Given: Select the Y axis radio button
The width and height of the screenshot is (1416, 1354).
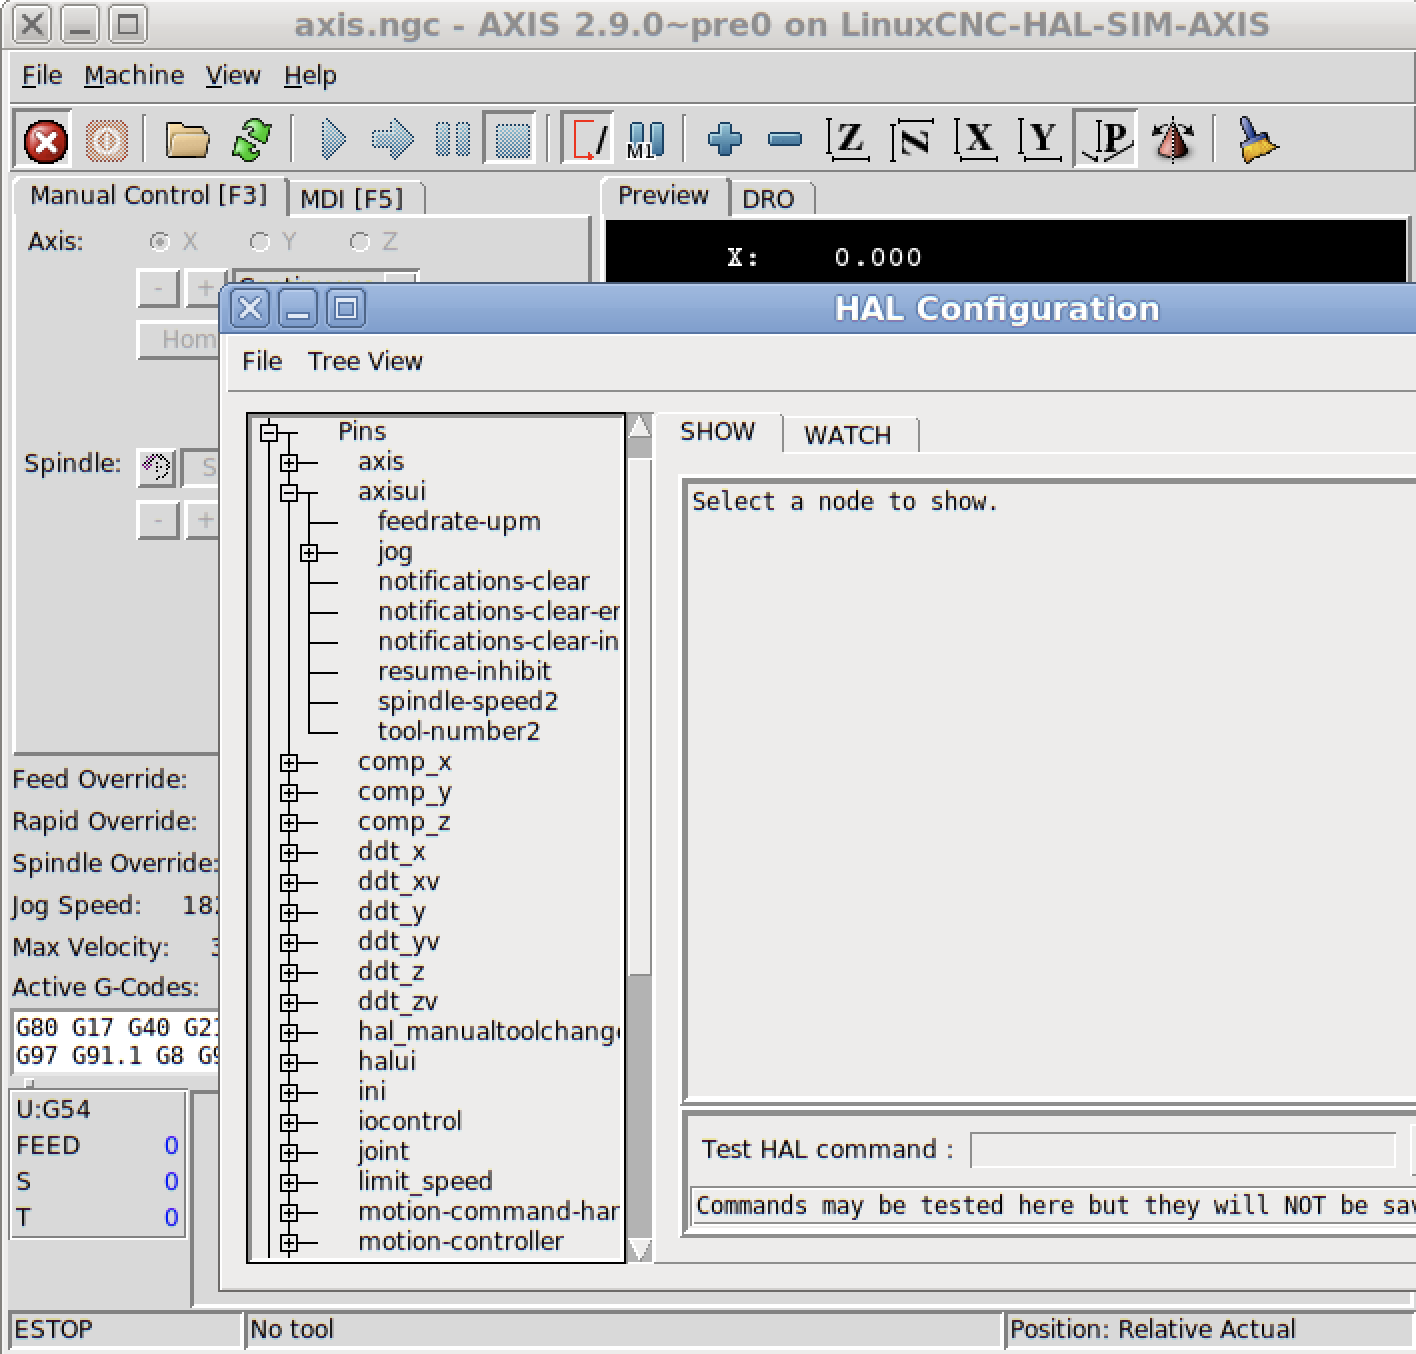Looking at the screenshot, I should click(x=260, y=242).
